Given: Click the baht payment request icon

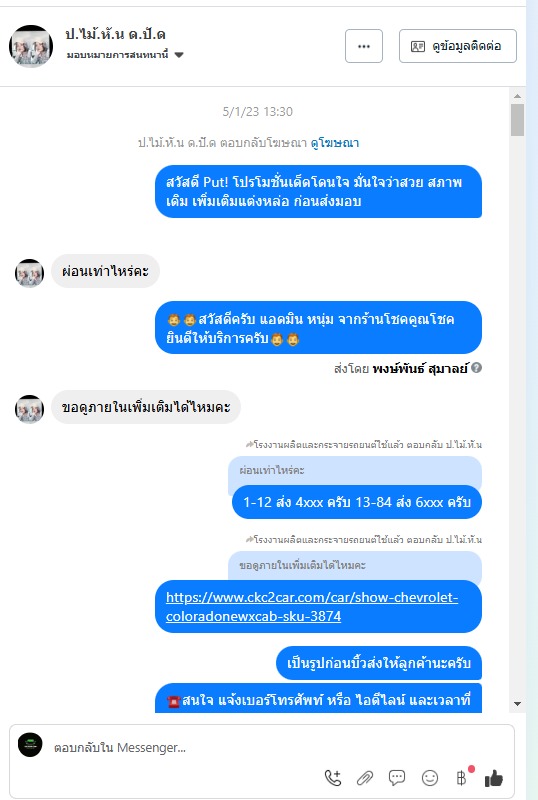Looking at the screenshot, I should click(x=461, y=777).
